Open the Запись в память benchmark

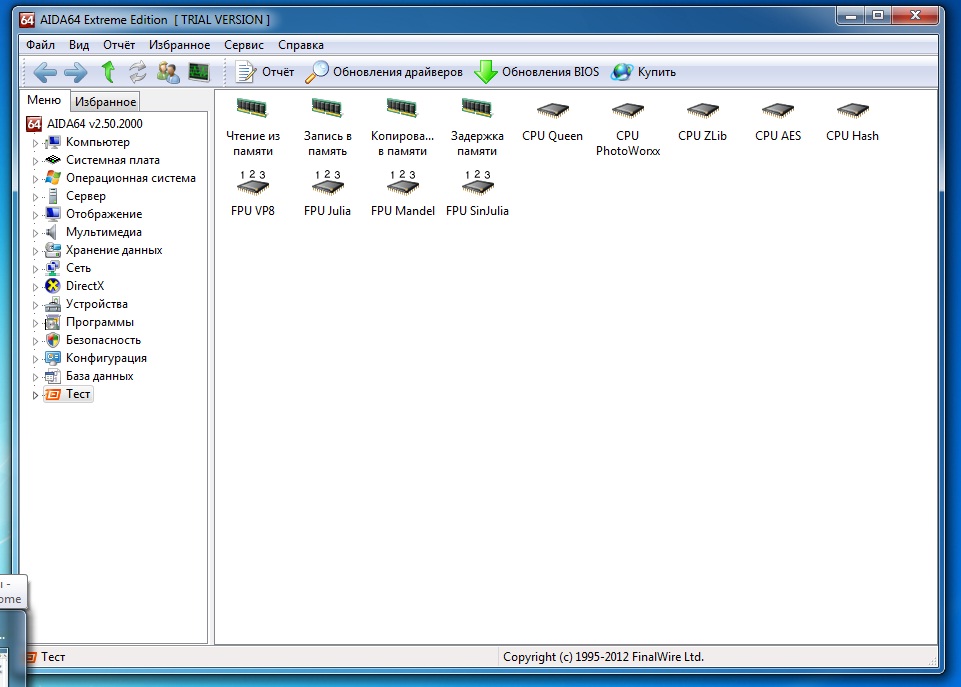point(327,127)
